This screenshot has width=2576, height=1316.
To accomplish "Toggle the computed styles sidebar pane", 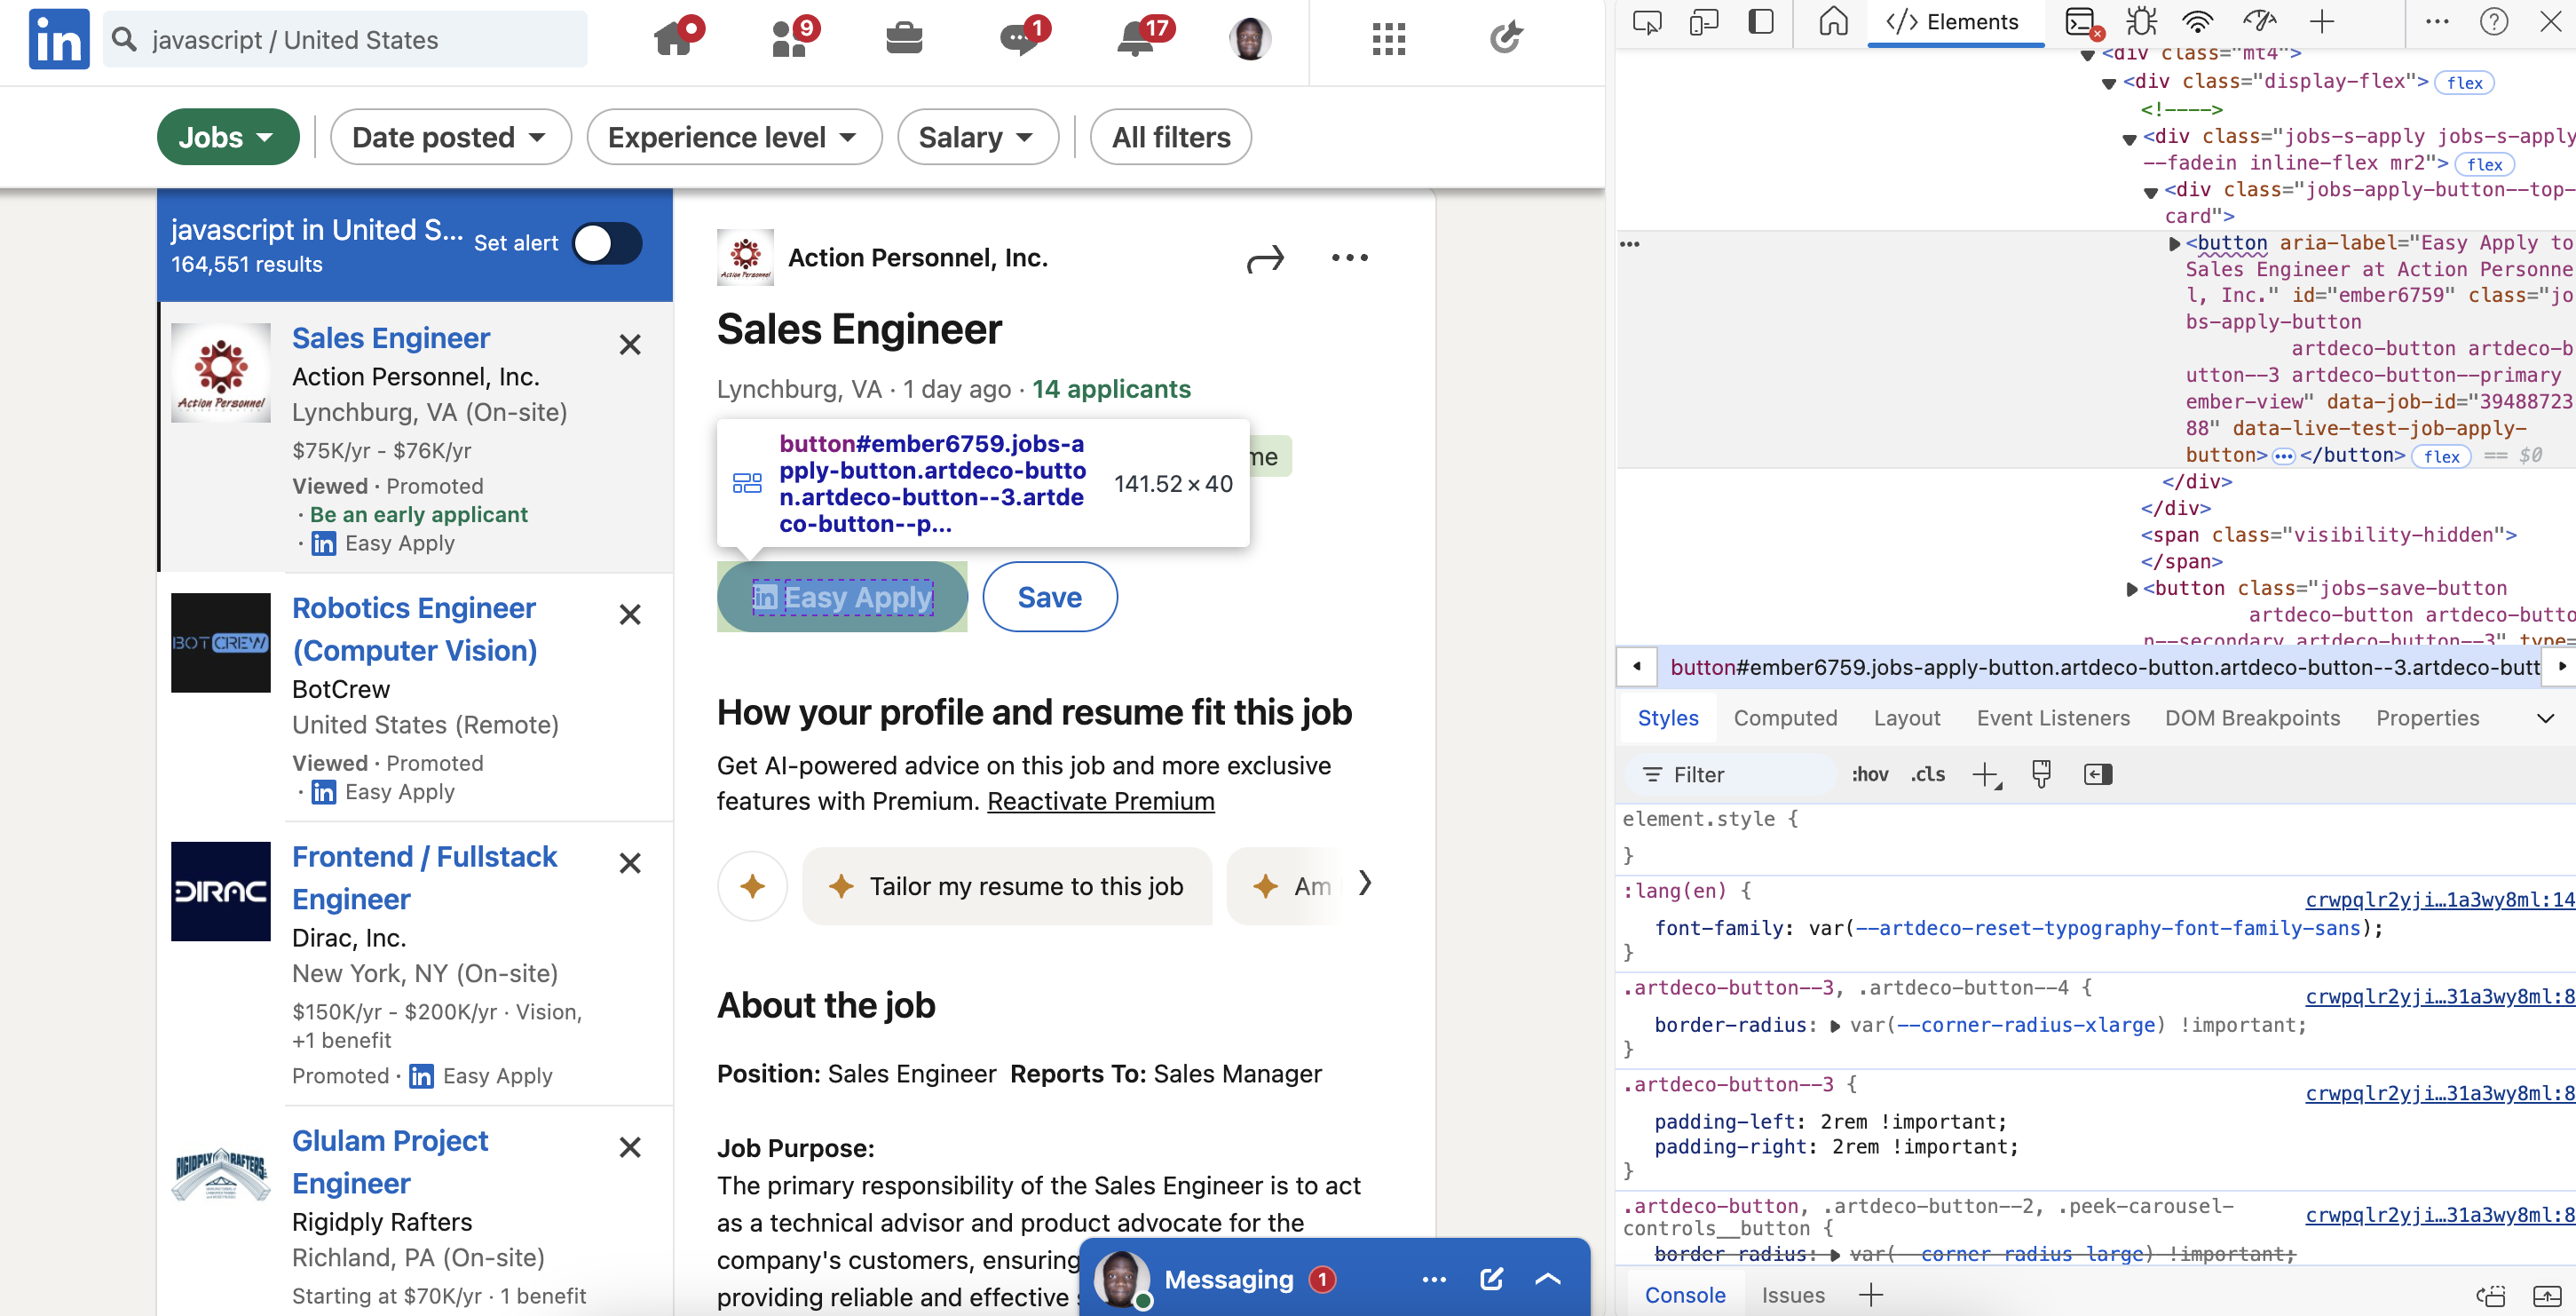I will [2098, 774].
